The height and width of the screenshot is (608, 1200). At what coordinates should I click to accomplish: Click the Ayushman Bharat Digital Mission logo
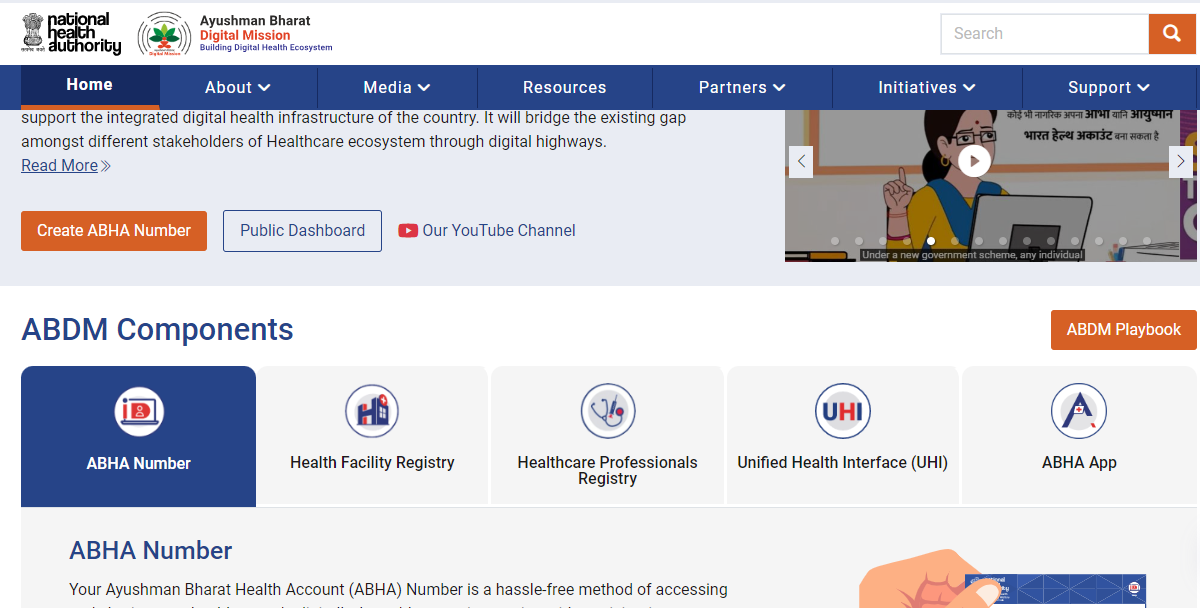pyautogui.click(x=164, y=34)
